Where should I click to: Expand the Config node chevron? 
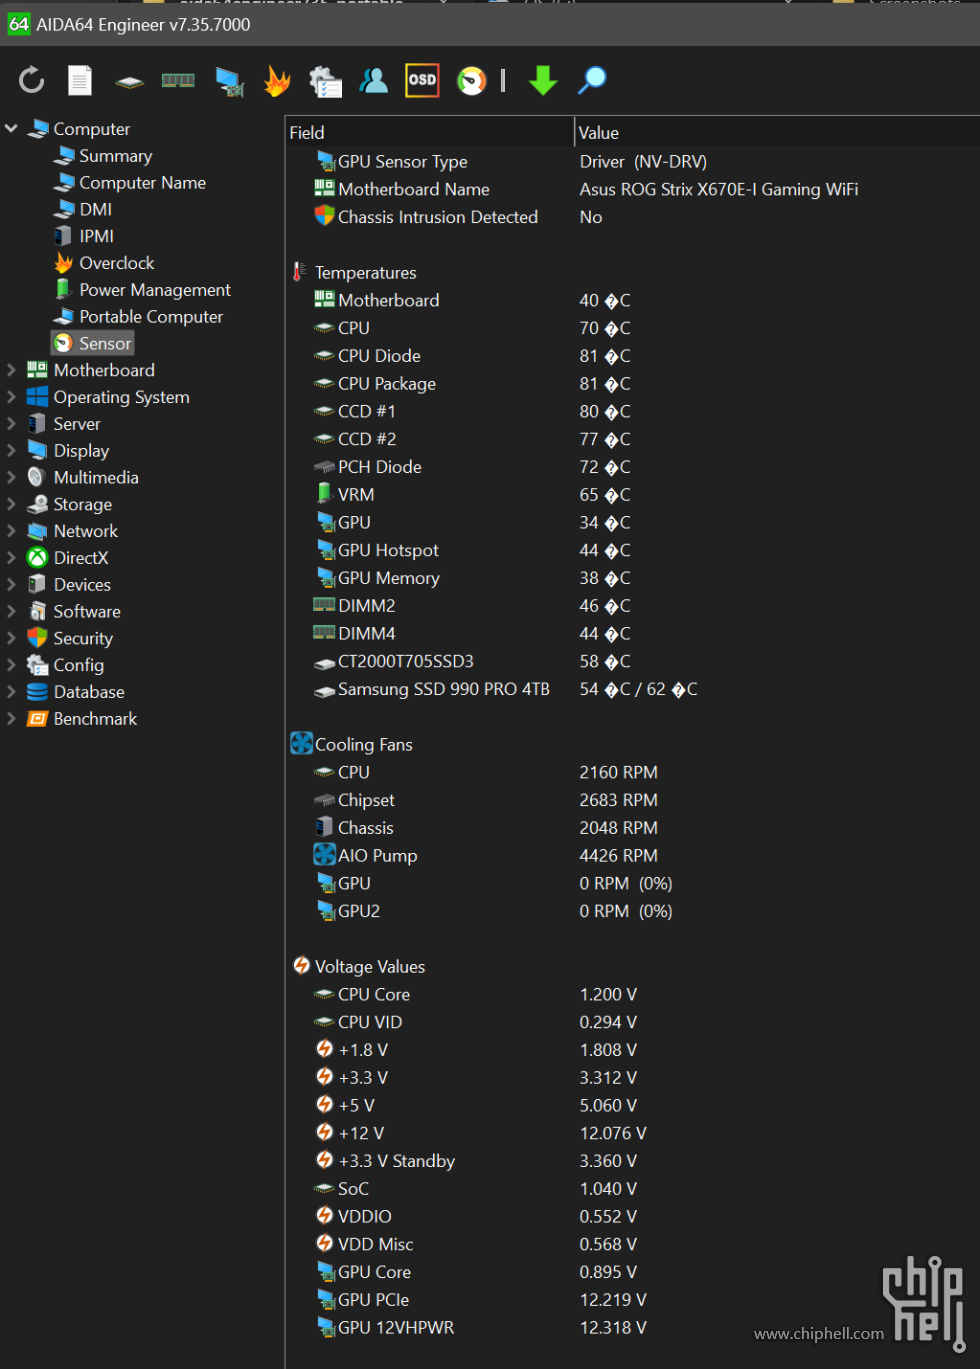coord(12,665)
